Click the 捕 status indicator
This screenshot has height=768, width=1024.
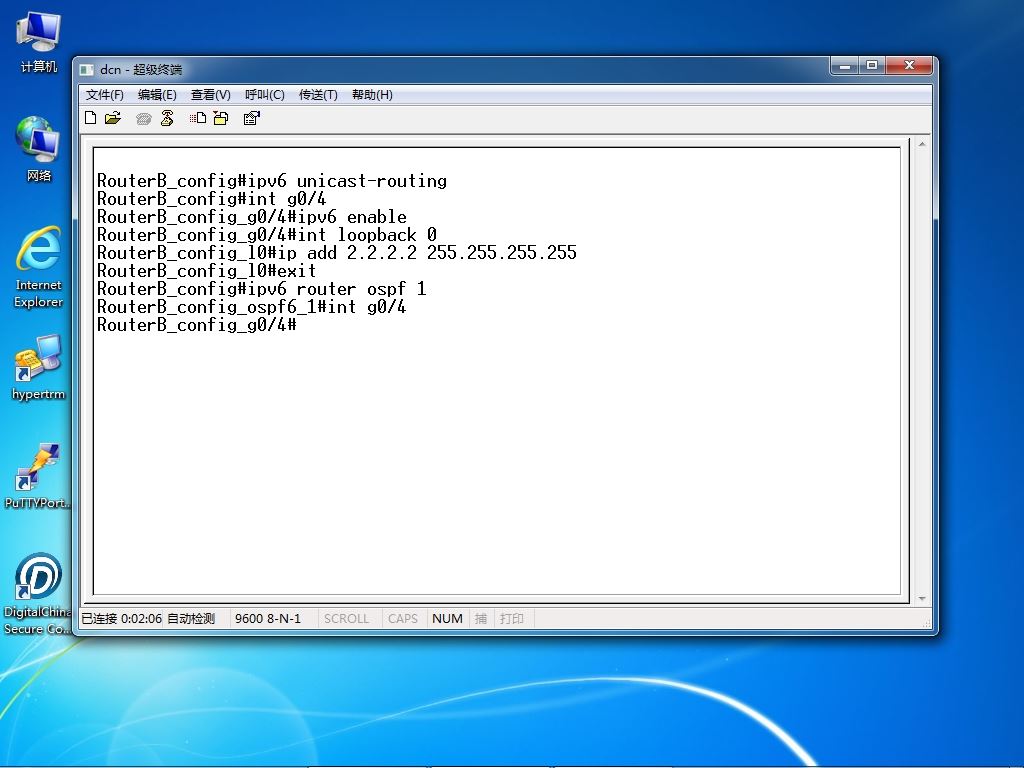pos(481,618)
